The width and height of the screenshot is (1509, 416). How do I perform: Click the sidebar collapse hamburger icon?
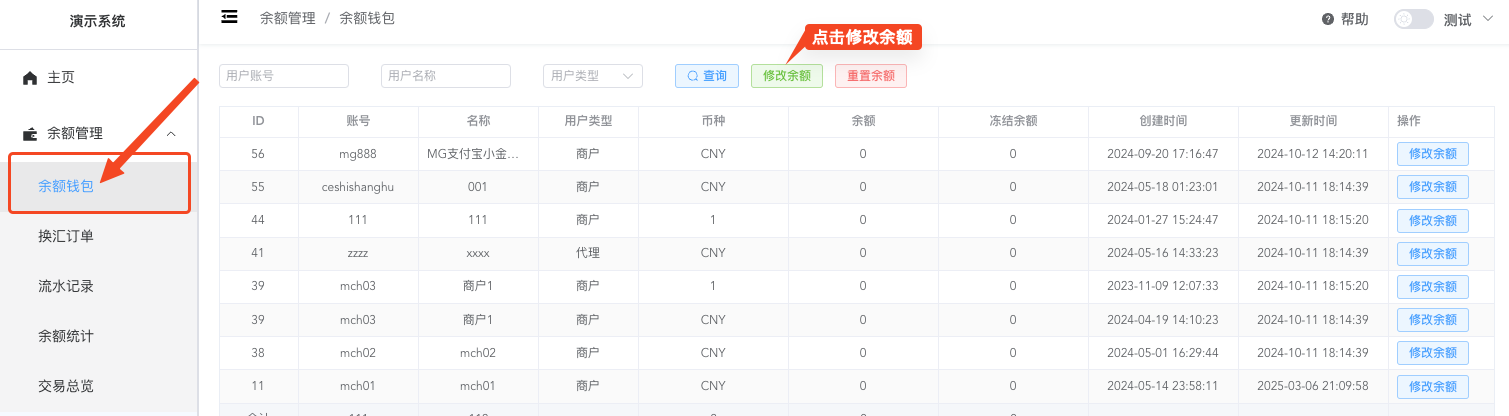coord(230,16)
